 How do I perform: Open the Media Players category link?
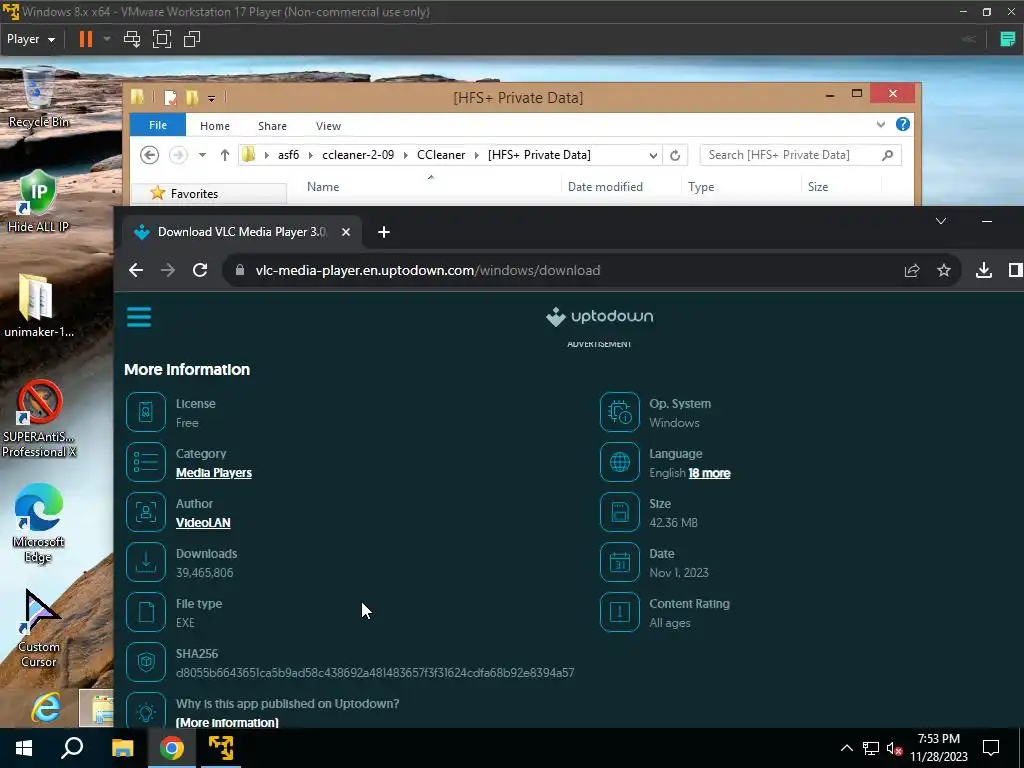214,473
